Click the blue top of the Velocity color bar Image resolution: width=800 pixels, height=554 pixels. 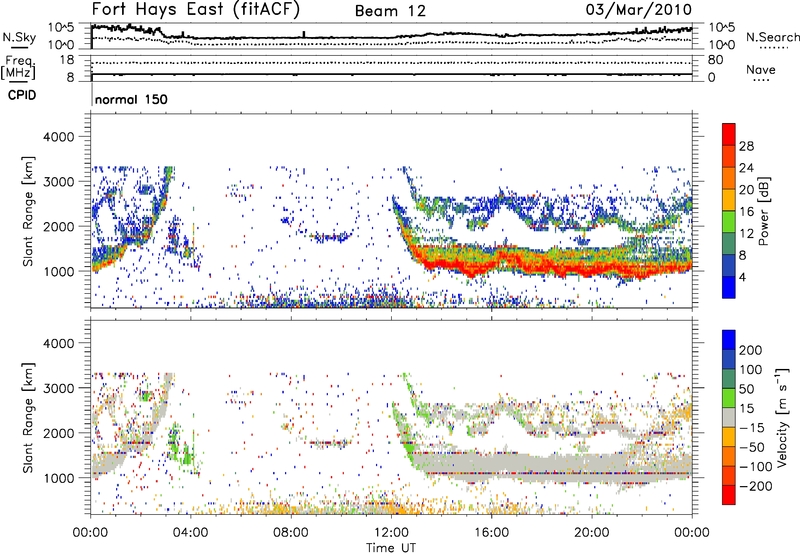pyautogui.click(x=729, y=340)
